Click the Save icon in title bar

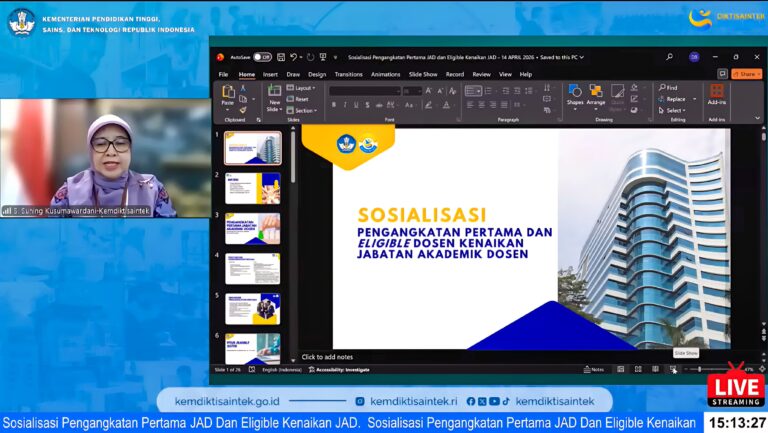tap(281, 57)
